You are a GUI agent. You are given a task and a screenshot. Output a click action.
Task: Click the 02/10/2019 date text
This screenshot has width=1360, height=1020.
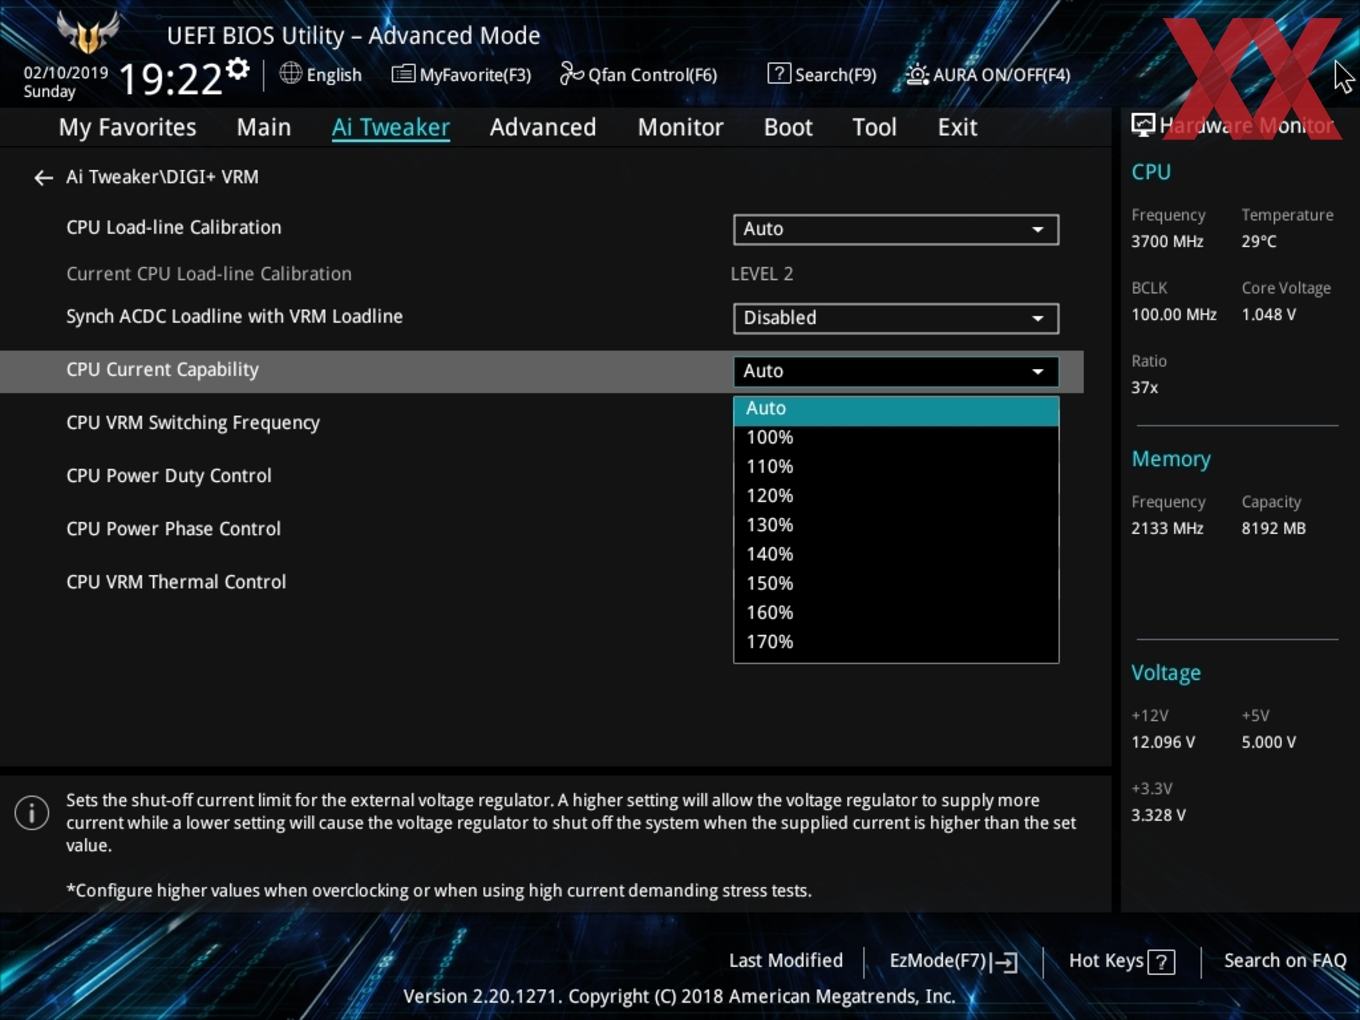[66, 72]
